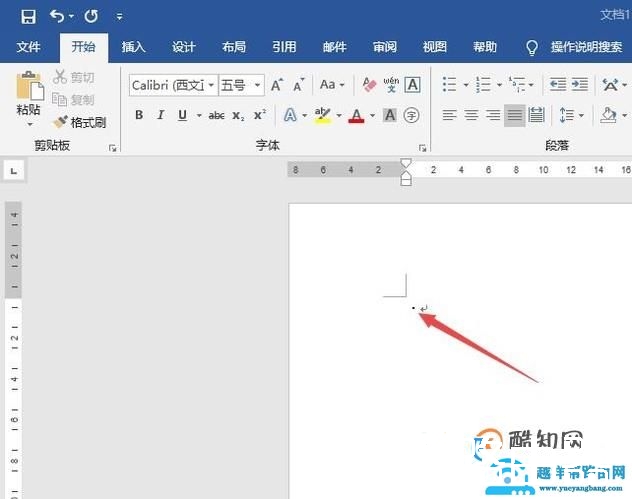The image size is (632, 499).
Task: Open the 剪贴板 dialog launcher
Action: 112,148
